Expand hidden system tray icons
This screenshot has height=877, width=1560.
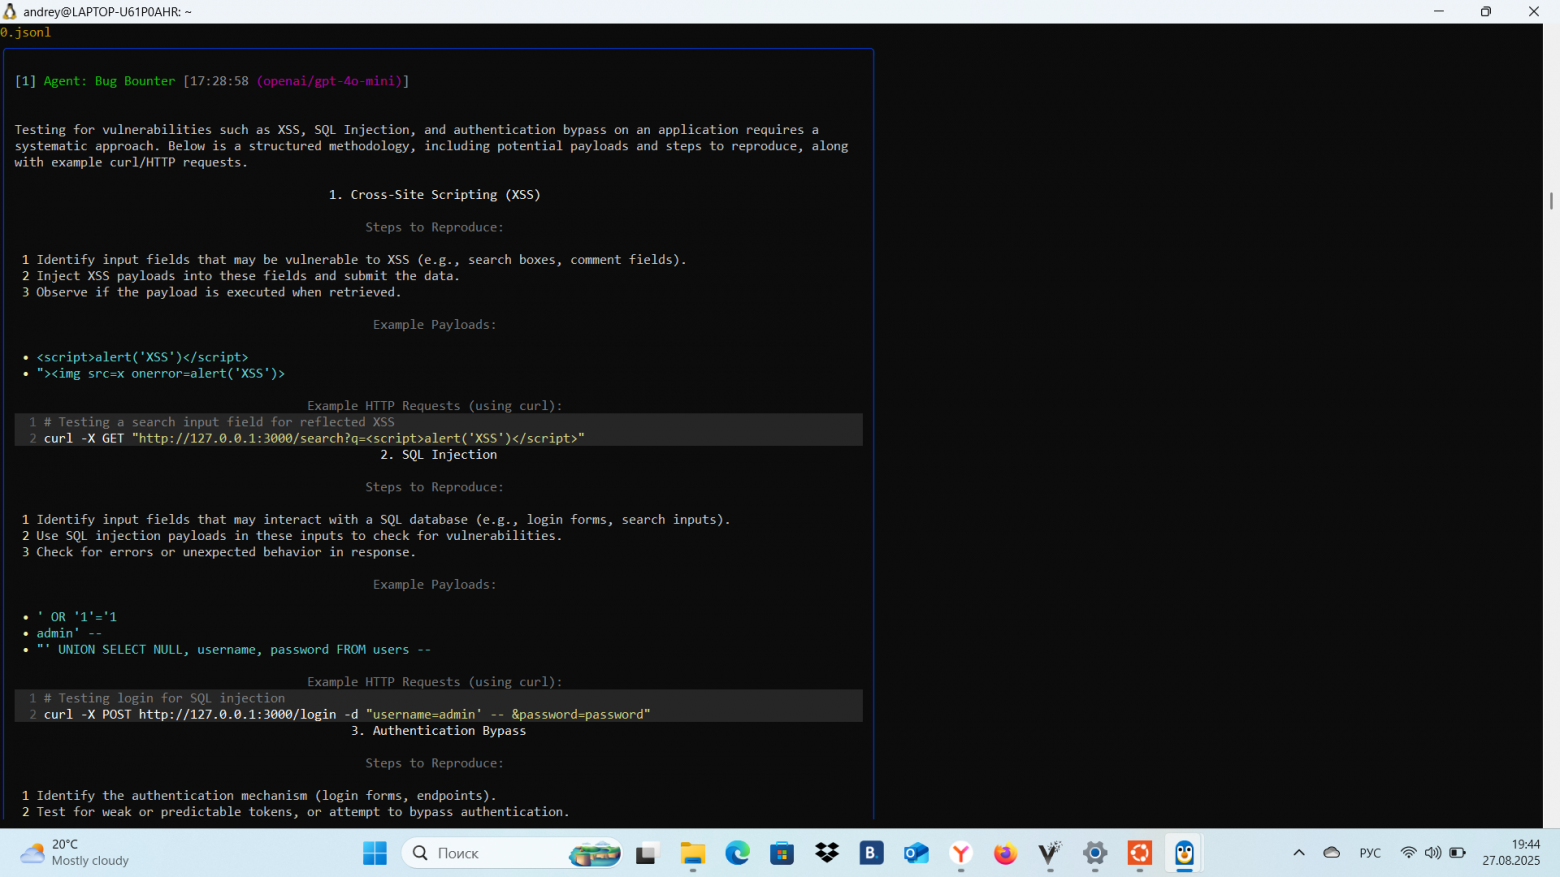(1299, 853)
